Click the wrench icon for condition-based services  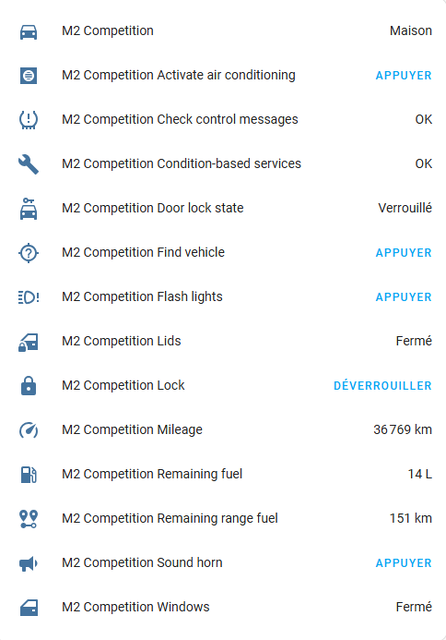(29, 164)
